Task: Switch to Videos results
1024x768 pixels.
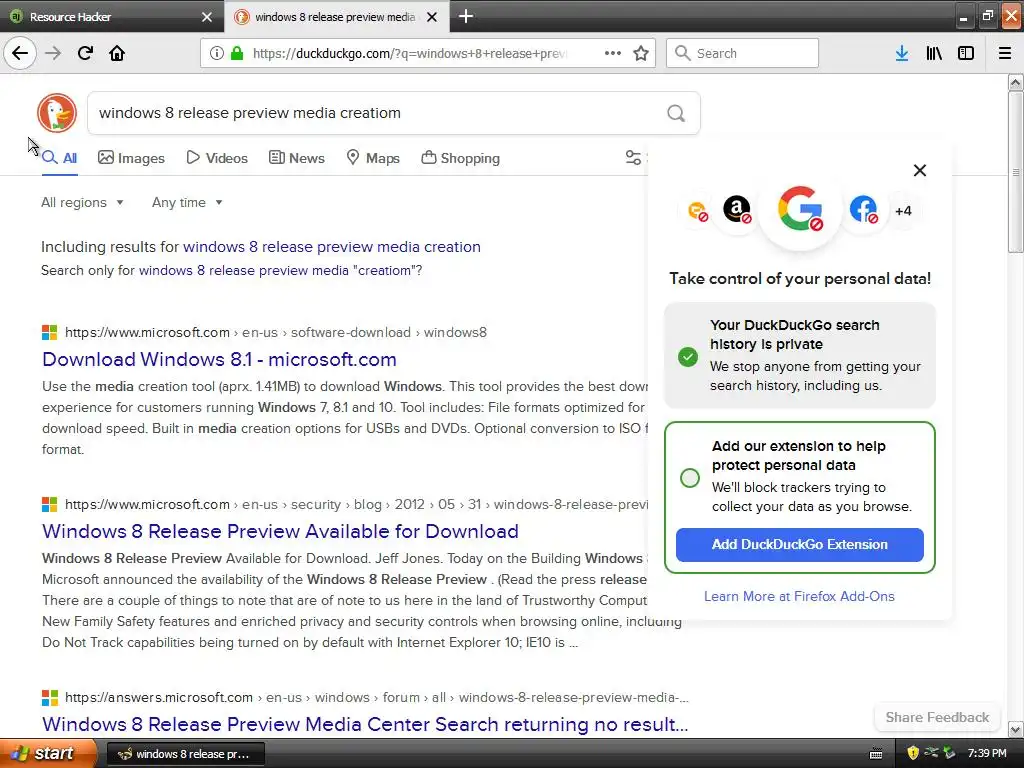Action: pos(217,158)
